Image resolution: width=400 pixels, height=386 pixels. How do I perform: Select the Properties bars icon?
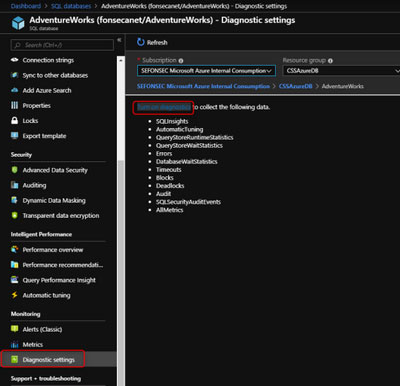click(14, 105)
